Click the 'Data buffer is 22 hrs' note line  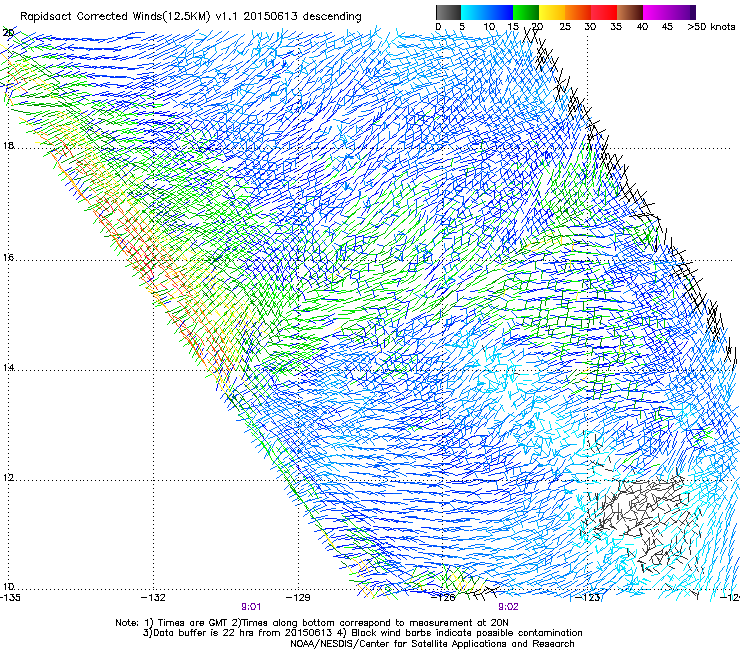click(362, 633)
